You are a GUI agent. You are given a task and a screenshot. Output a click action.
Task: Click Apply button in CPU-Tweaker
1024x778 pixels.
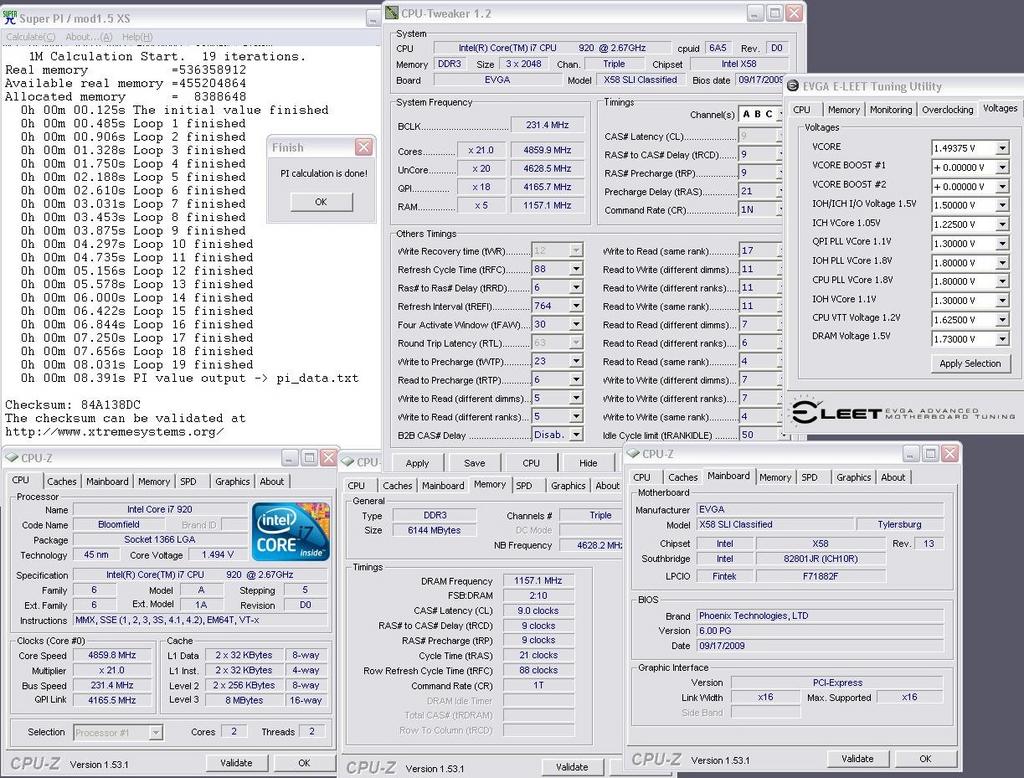(x=417, y=462)
